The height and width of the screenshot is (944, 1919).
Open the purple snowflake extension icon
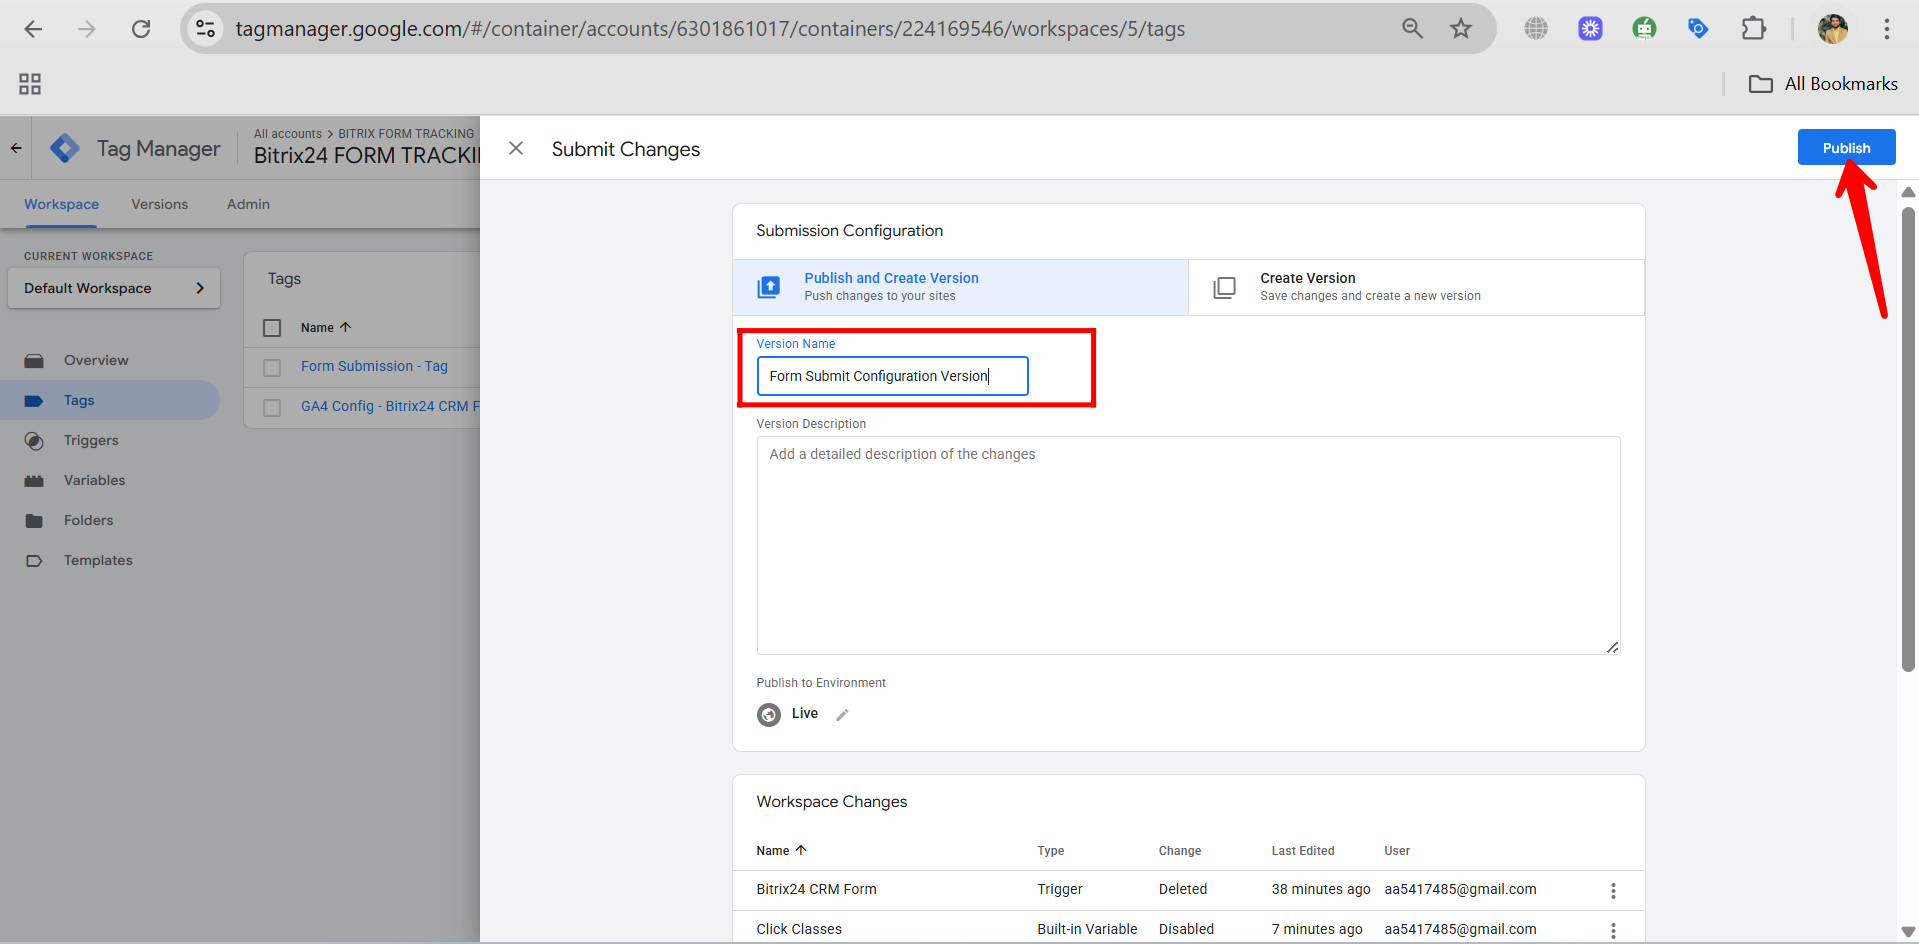click(x=1590, y=29)
